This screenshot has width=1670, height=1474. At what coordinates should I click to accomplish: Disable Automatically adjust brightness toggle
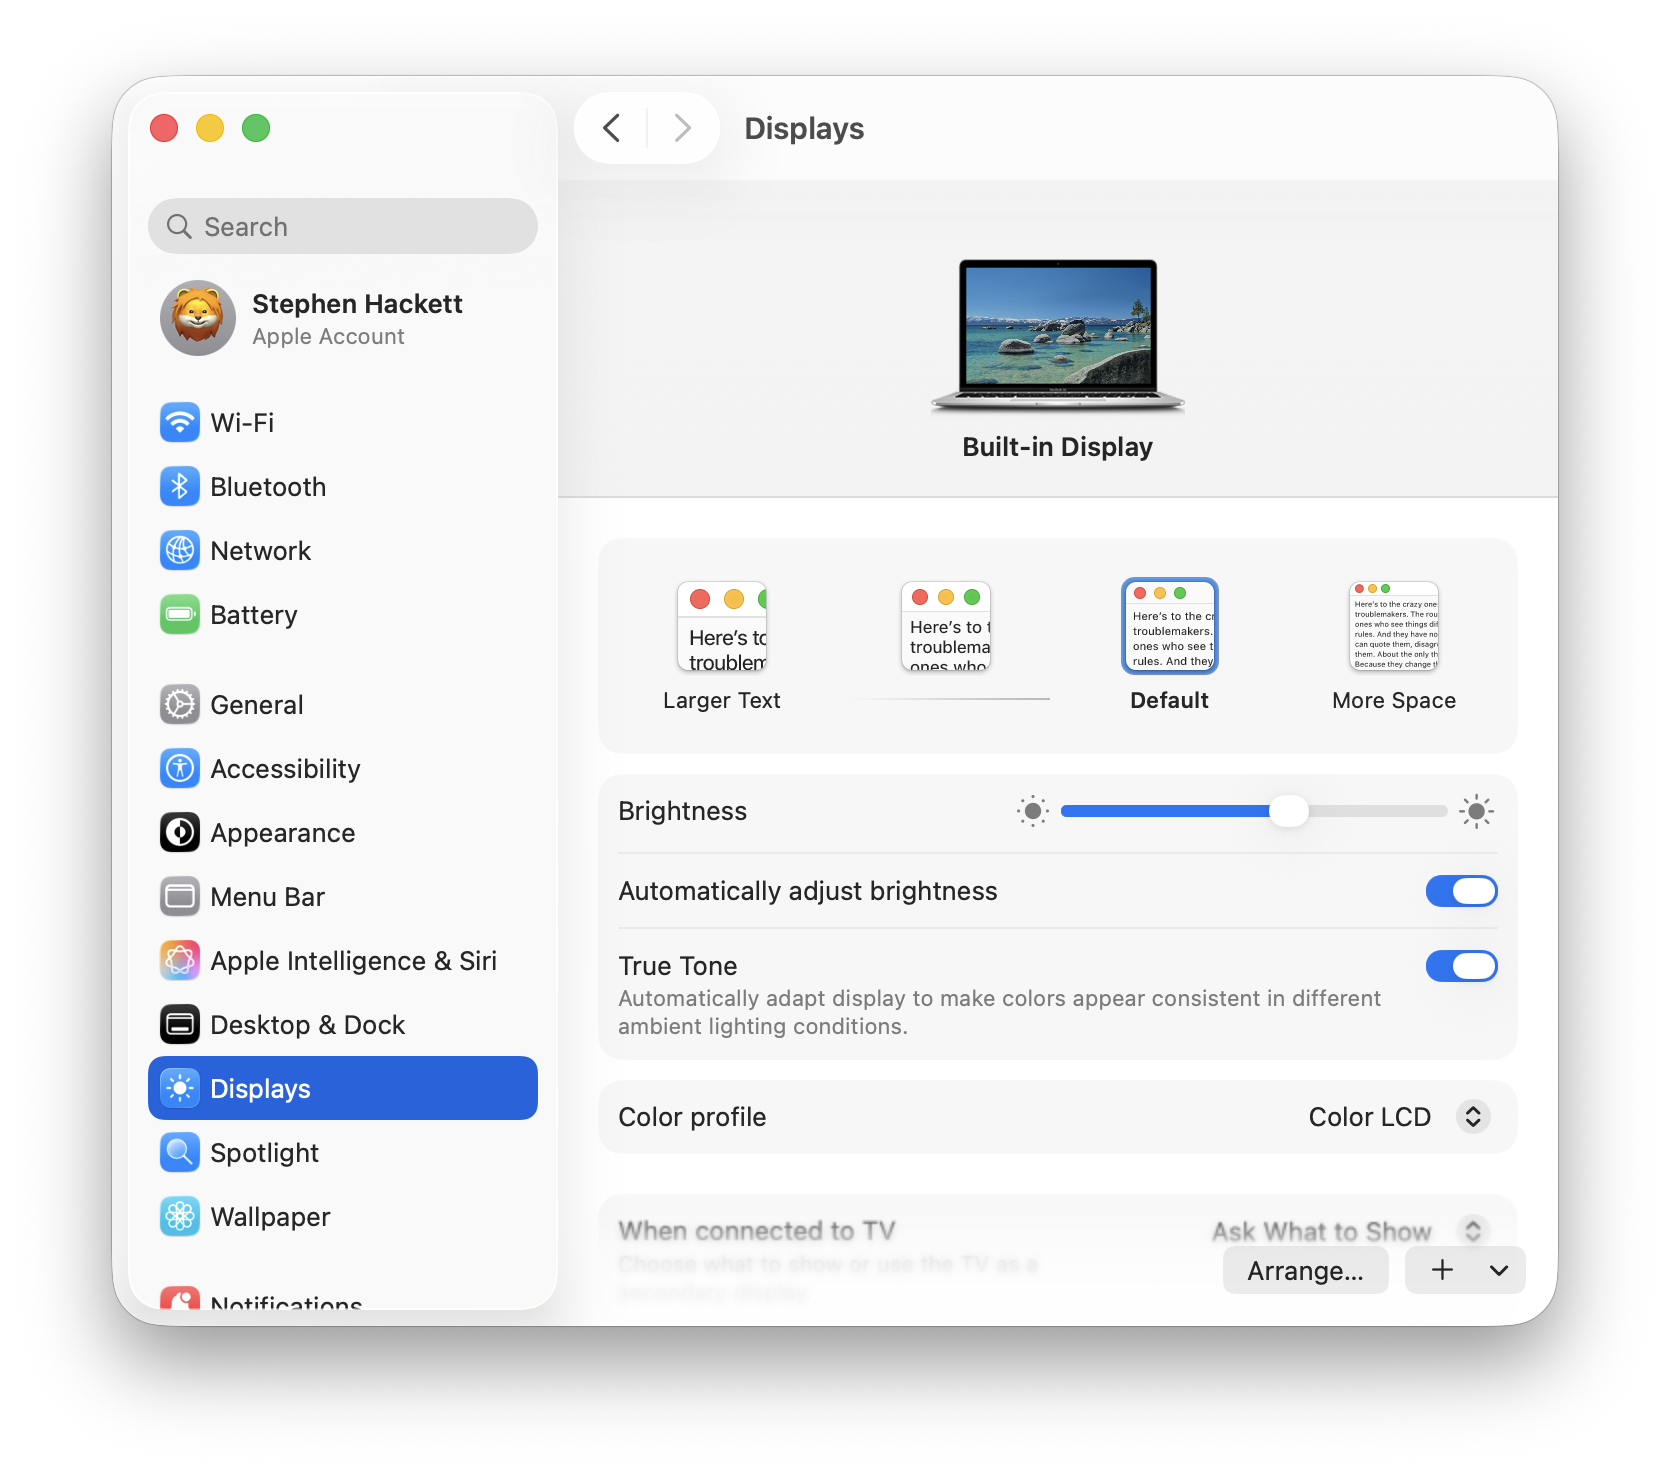point(1461,891)
